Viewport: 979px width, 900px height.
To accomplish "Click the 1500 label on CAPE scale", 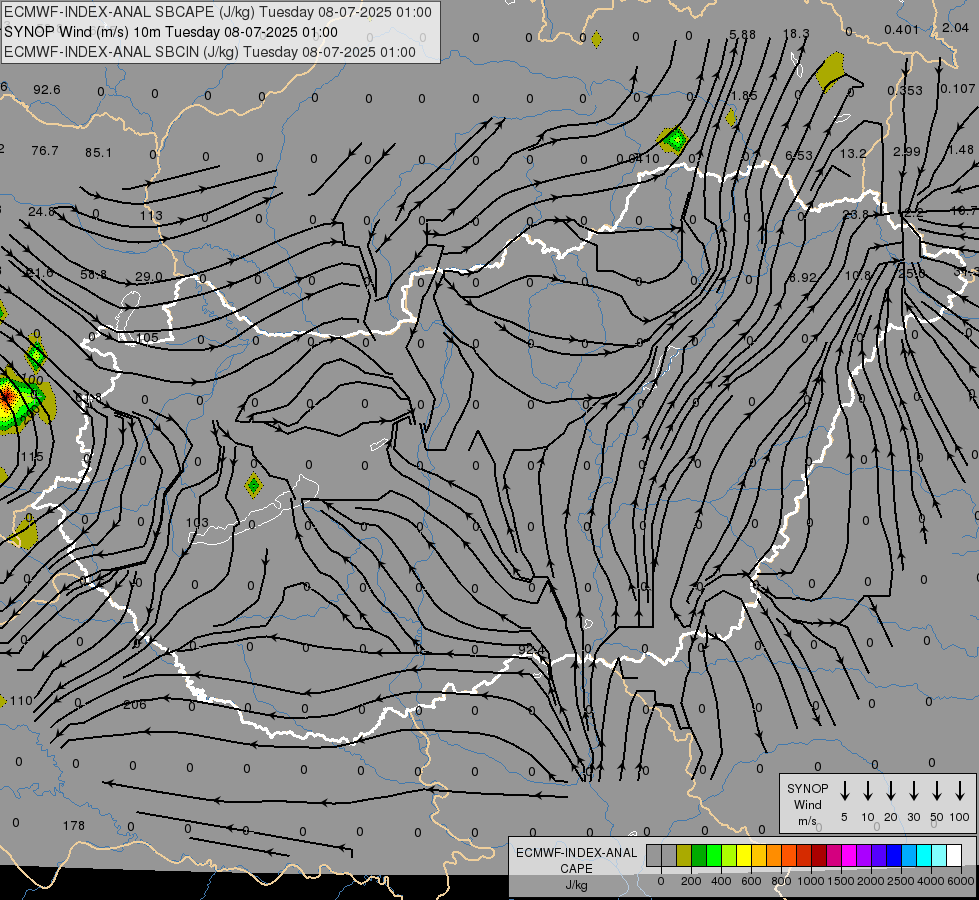I will point(840,881).
